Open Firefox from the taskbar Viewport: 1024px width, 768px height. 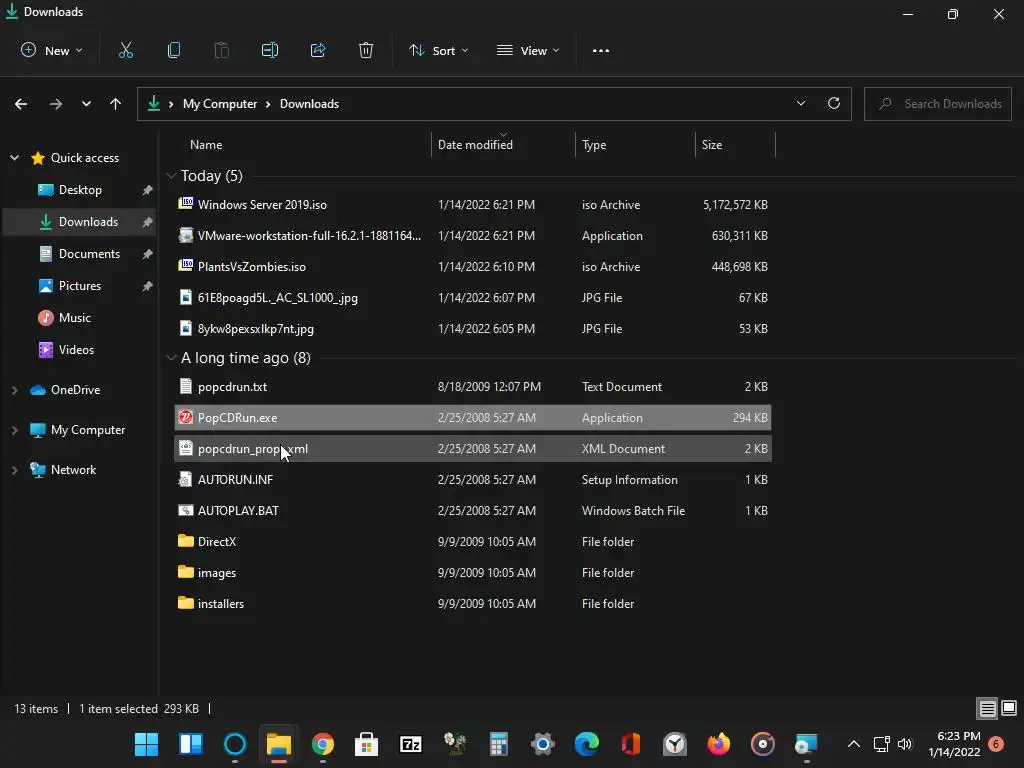[x=719, y=744]
